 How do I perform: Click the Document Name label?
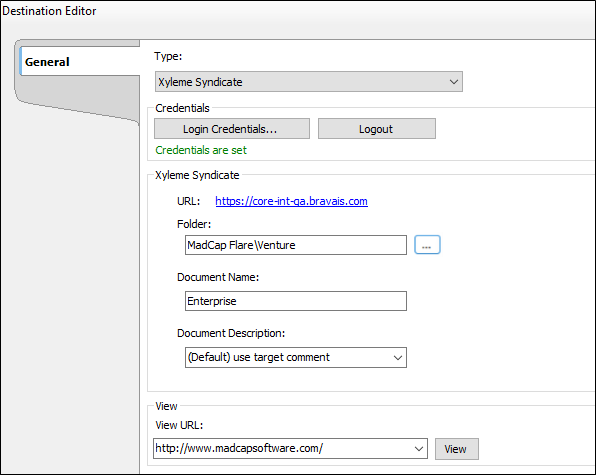[218, 277]
